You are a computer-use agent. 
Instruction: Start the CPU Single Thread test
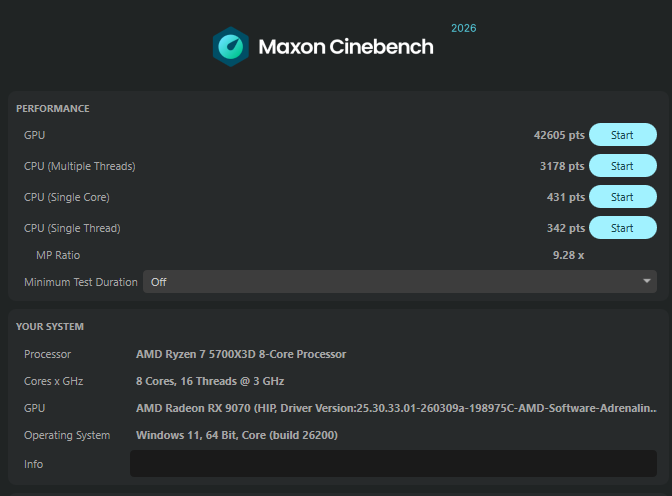pos(623,228)
